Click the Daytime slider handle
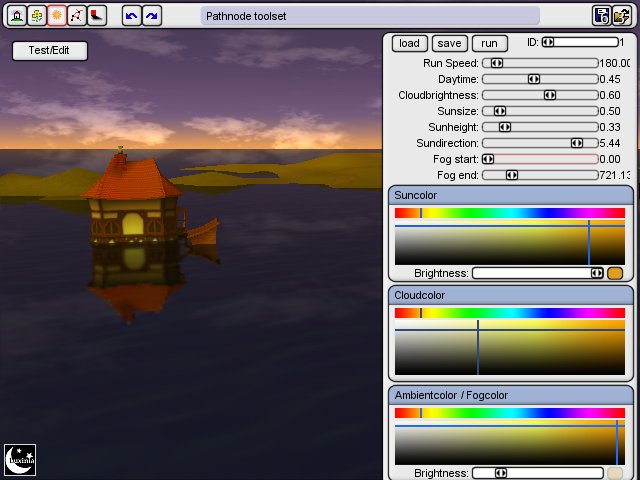 534,79
